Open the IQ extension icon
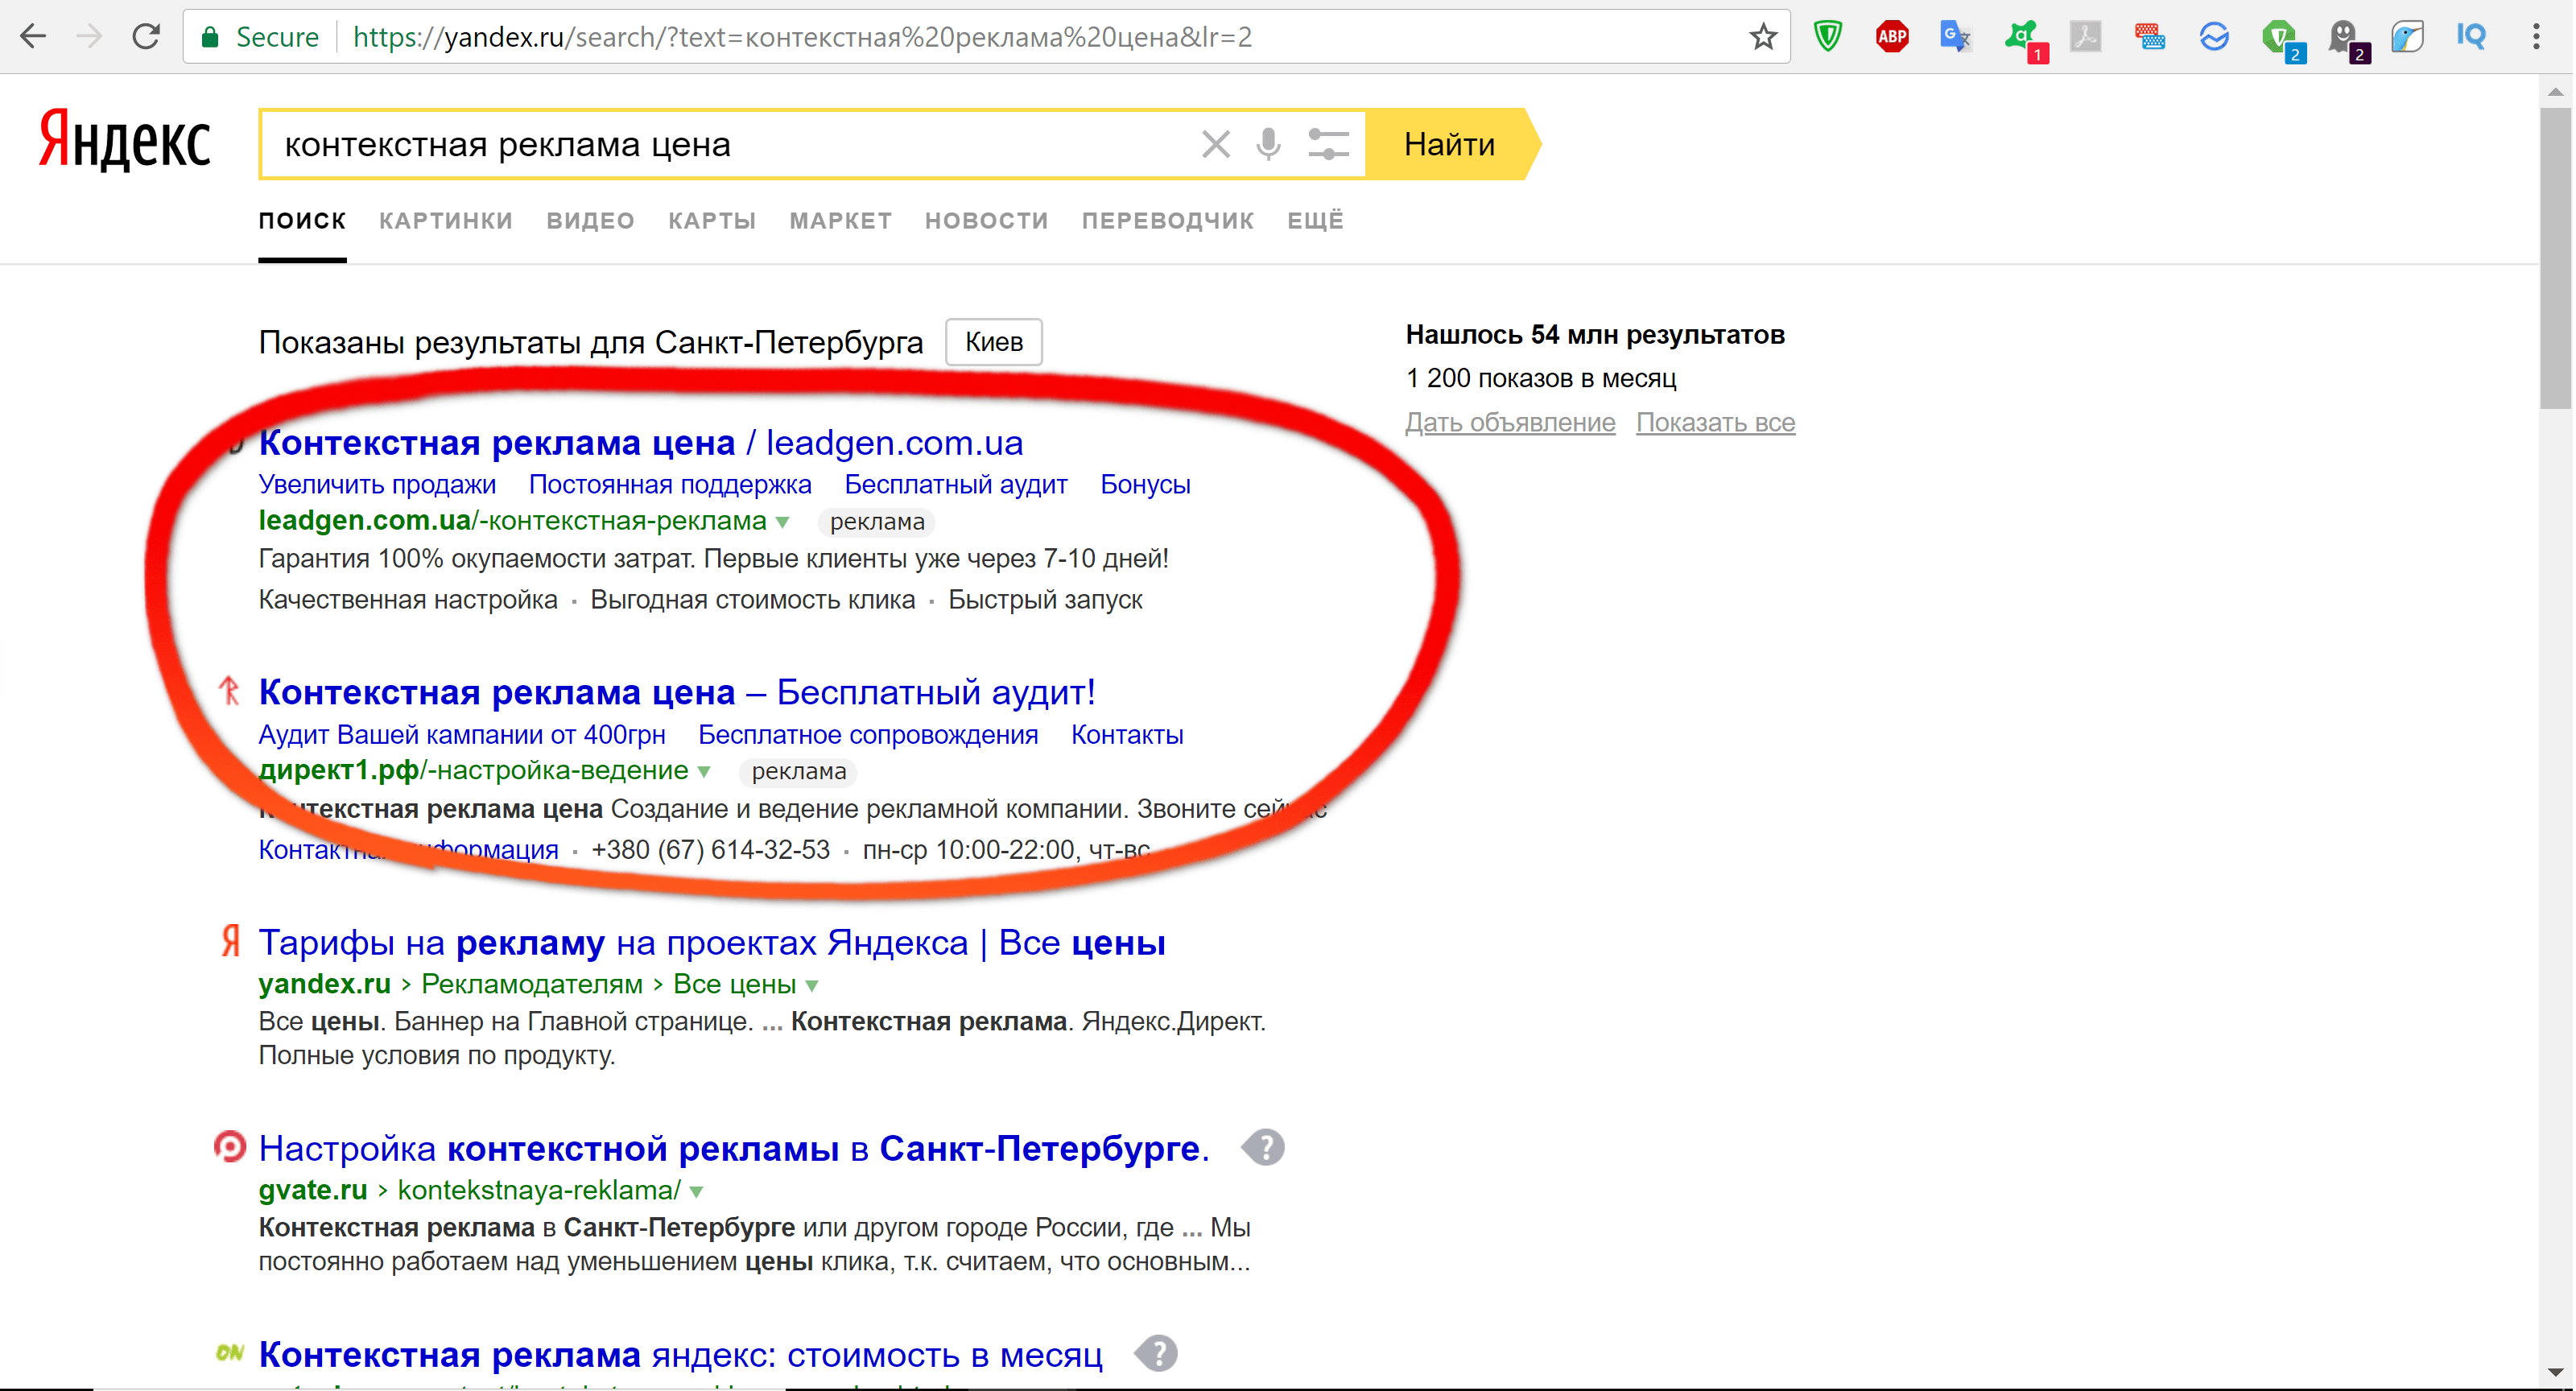Viewport: 2576px width, 1391px height. coord(2471,37)
